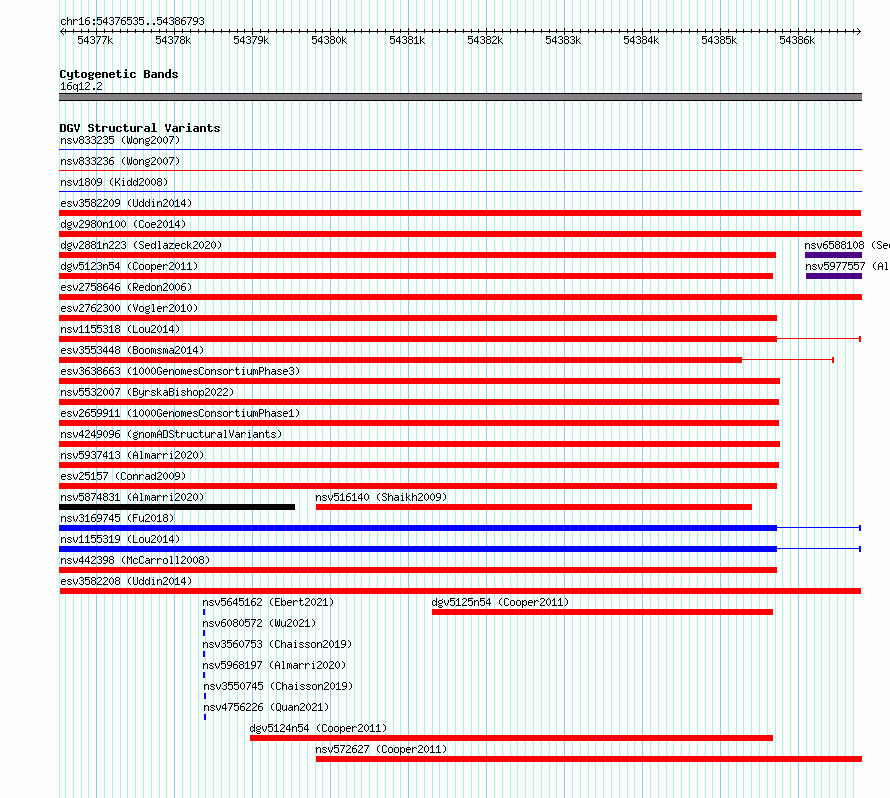
Task: Click the nsv442398 (McCarroll2008) label
Action: pyautogui.click(x=135, y=560)
